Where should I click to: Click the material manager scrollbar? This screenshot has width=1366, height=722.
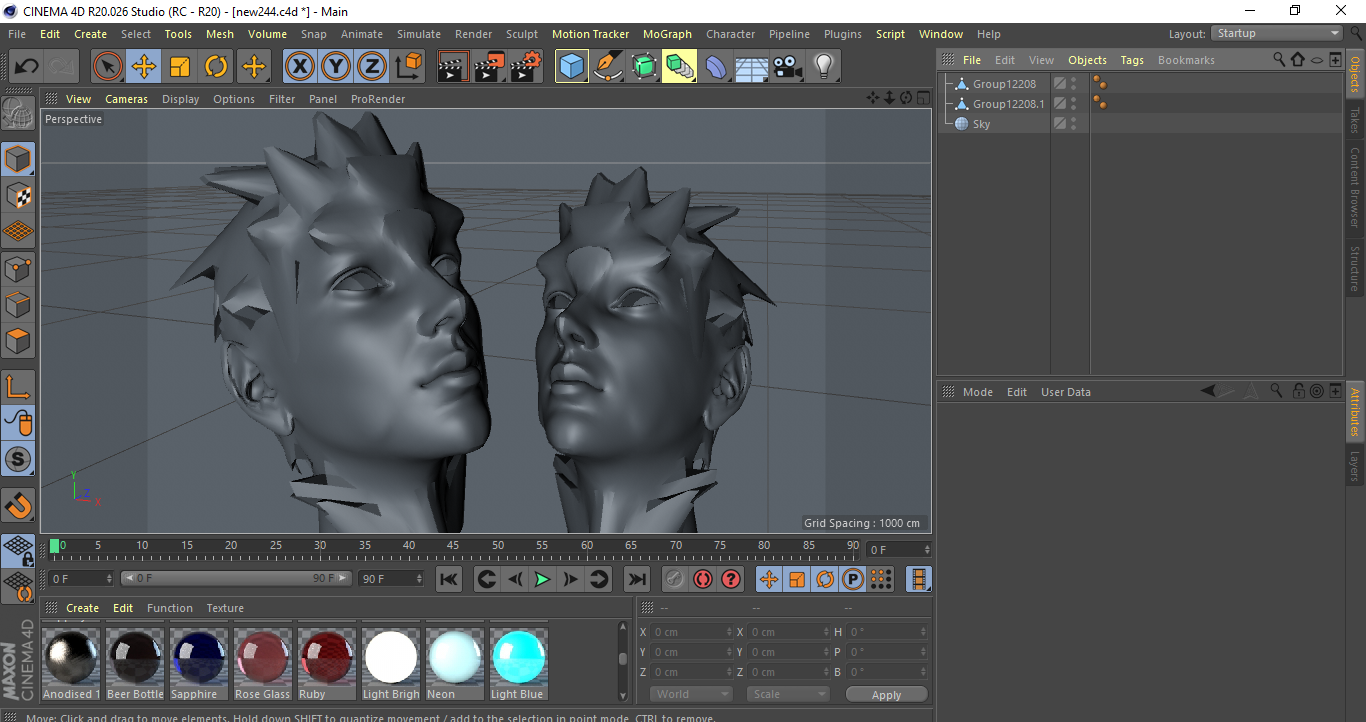point(623,660)
